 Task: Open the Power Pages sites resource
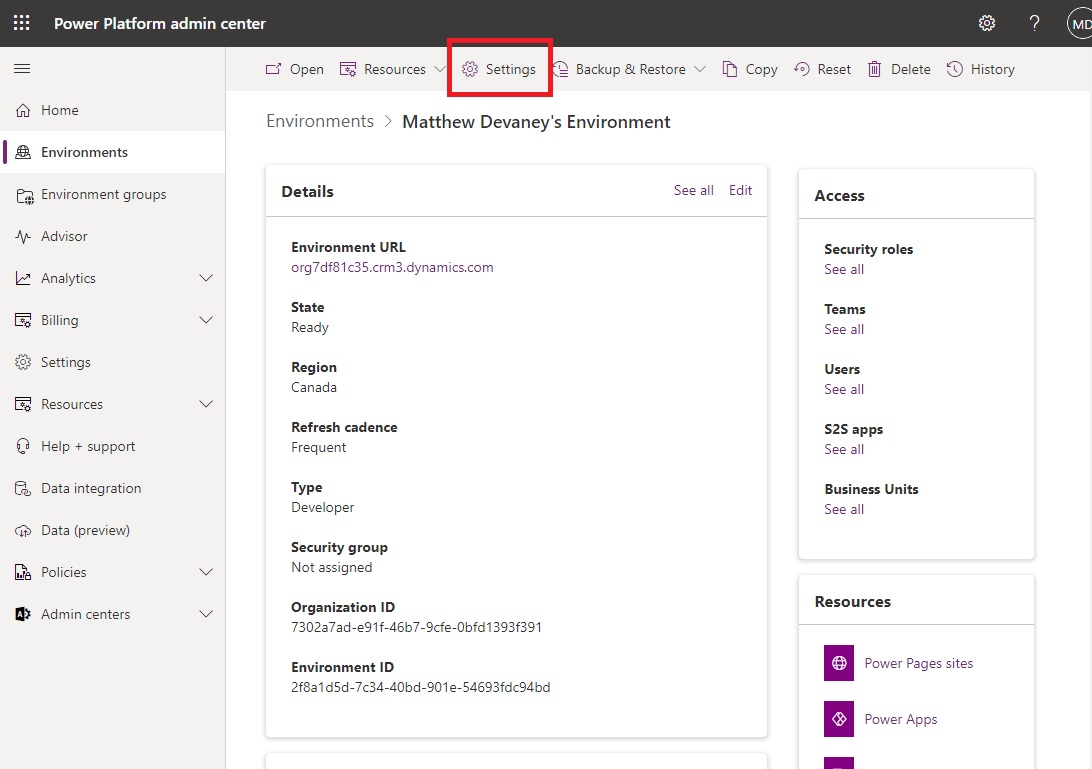coord(838,663)
